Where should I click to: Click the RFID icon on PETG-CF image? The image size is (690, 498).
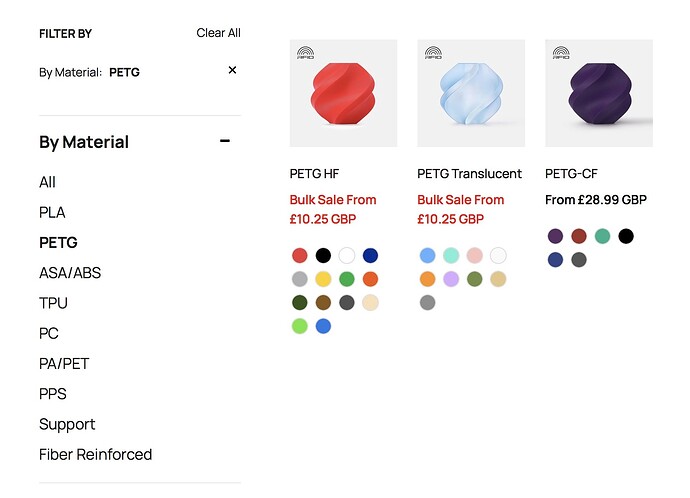point(561,53)
